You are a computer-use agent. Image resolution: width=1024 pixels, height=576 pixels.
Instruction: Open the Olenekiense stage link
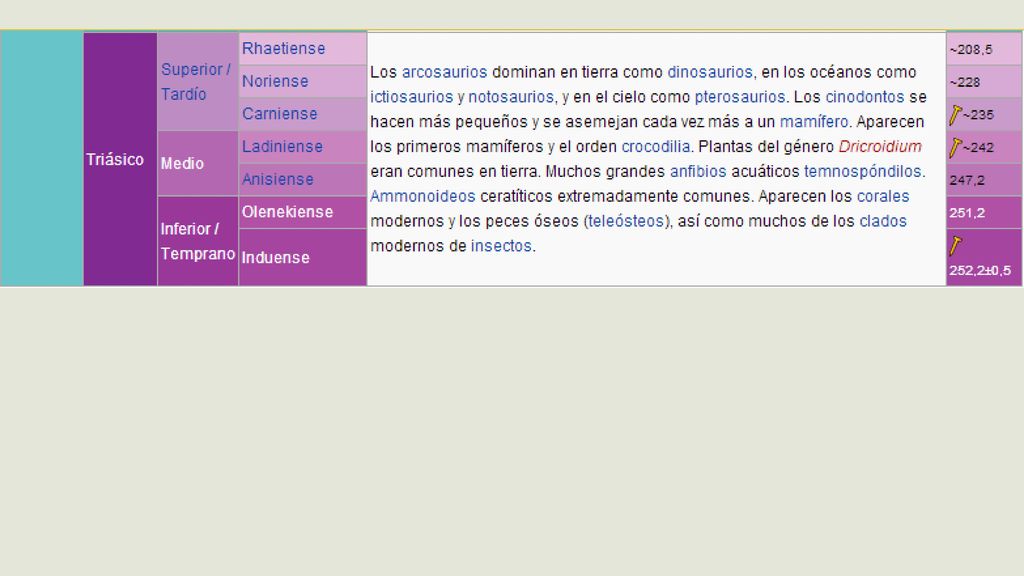coord(287,212)
